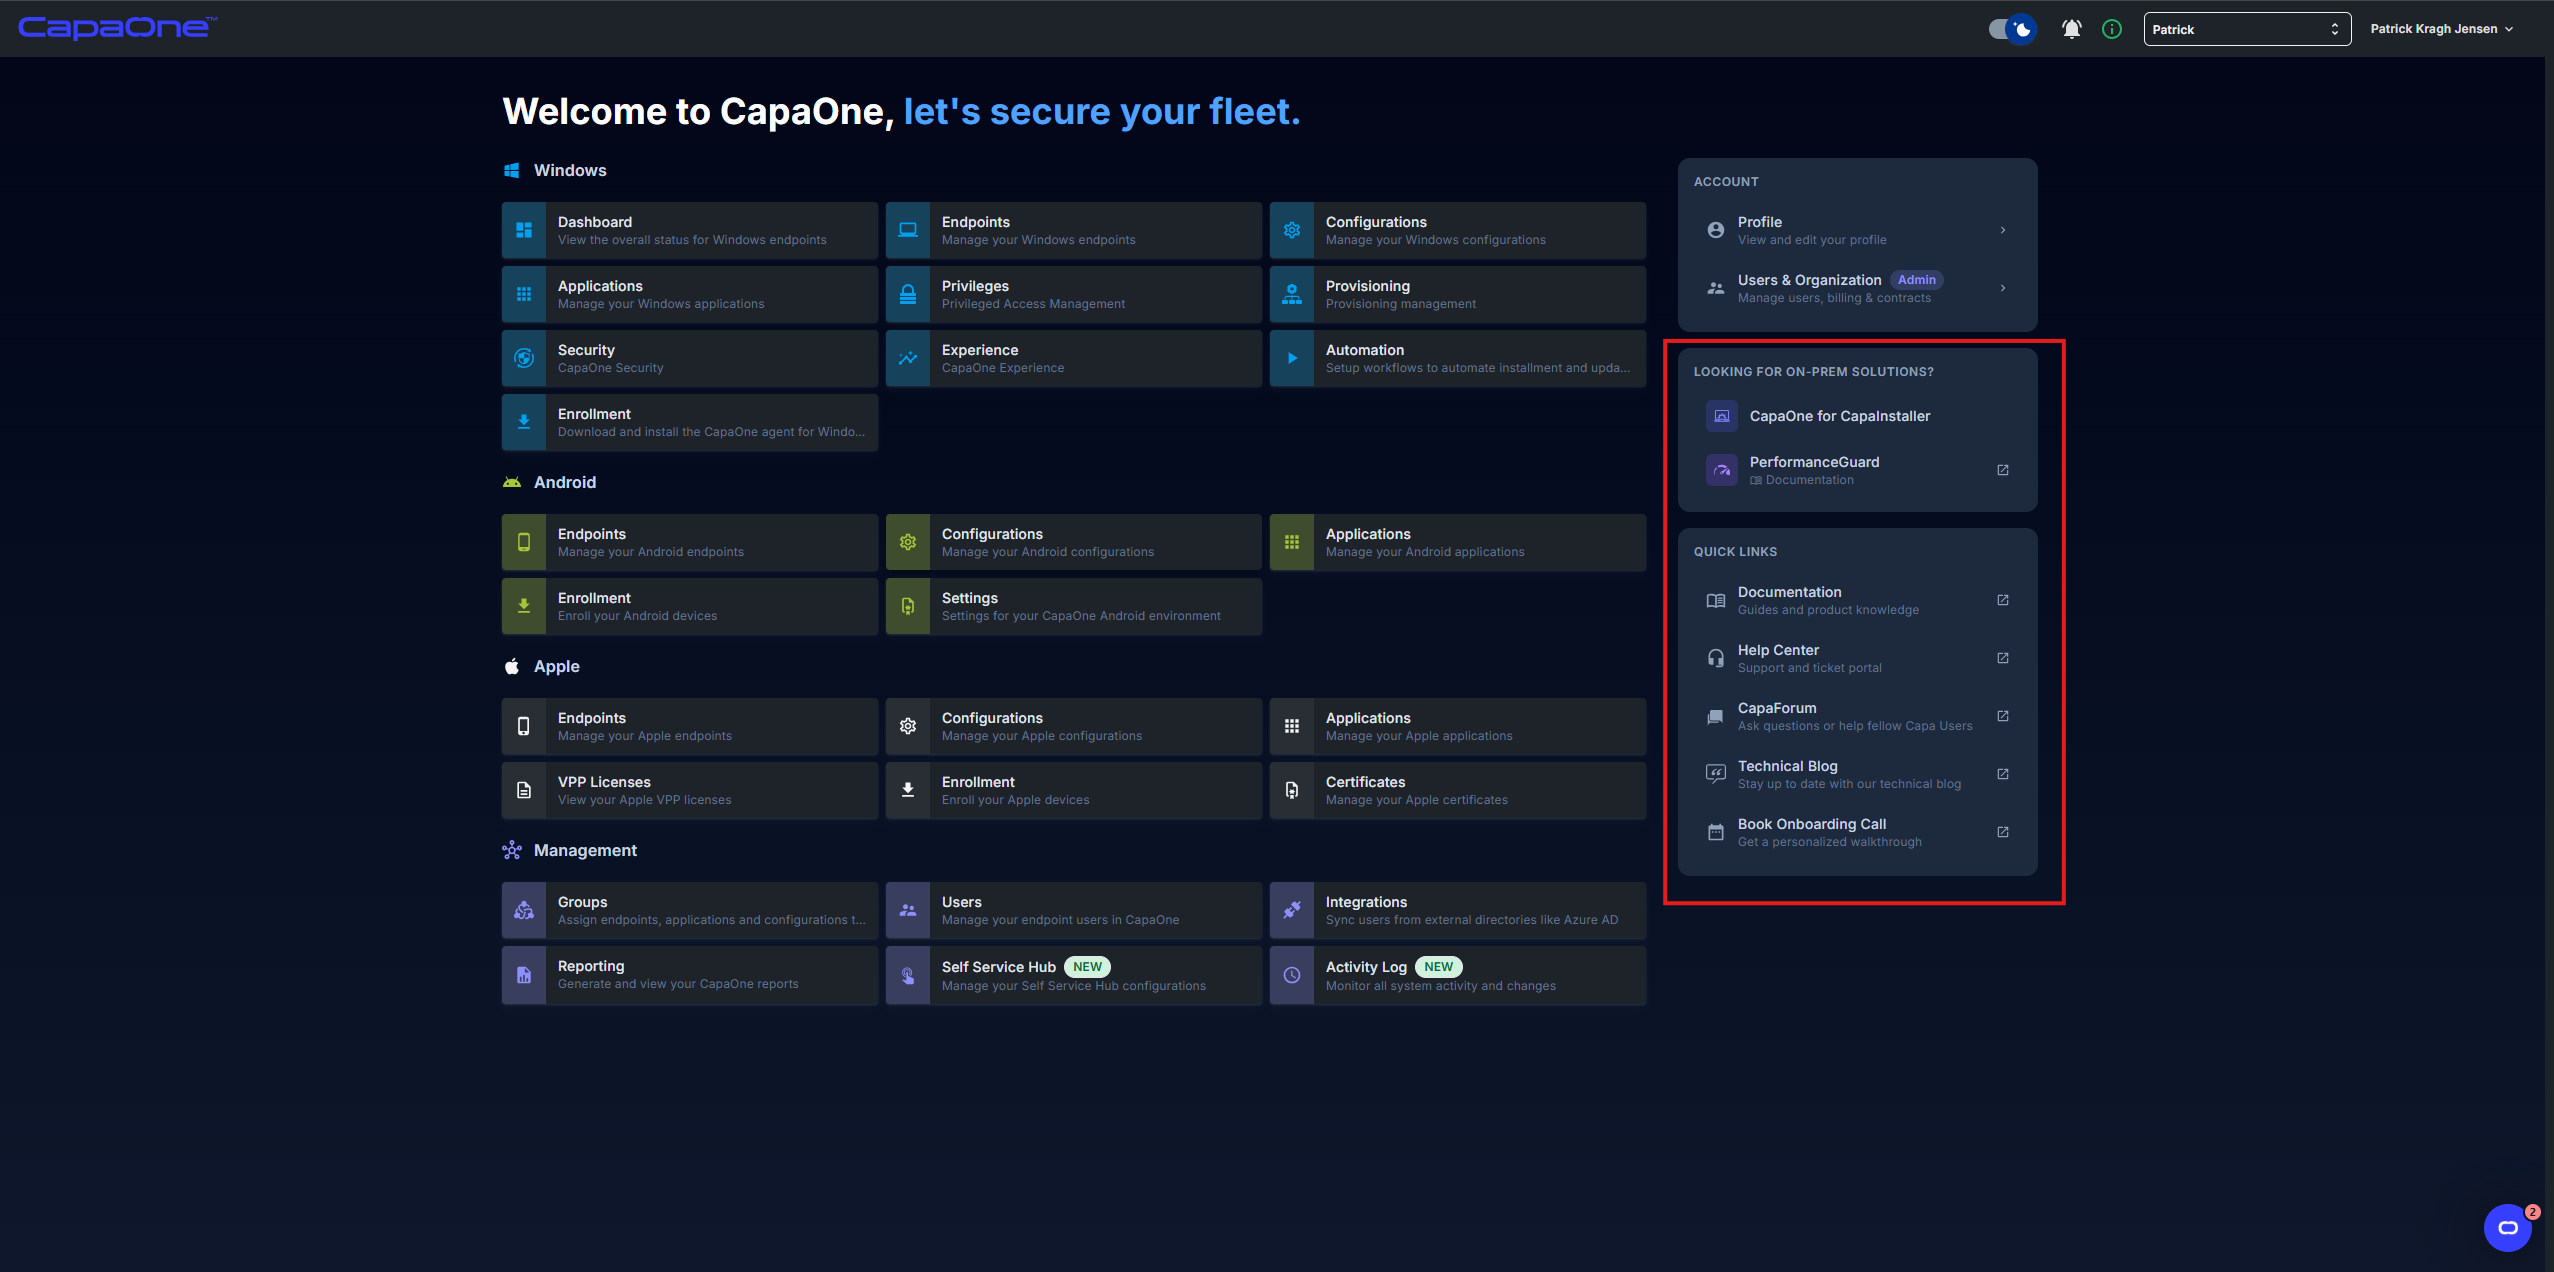The width and height of the screenshot is (2554, 1272).
Task: Click the Documentation book icon
Action: pyautogui.click(x=1716, y=600)
